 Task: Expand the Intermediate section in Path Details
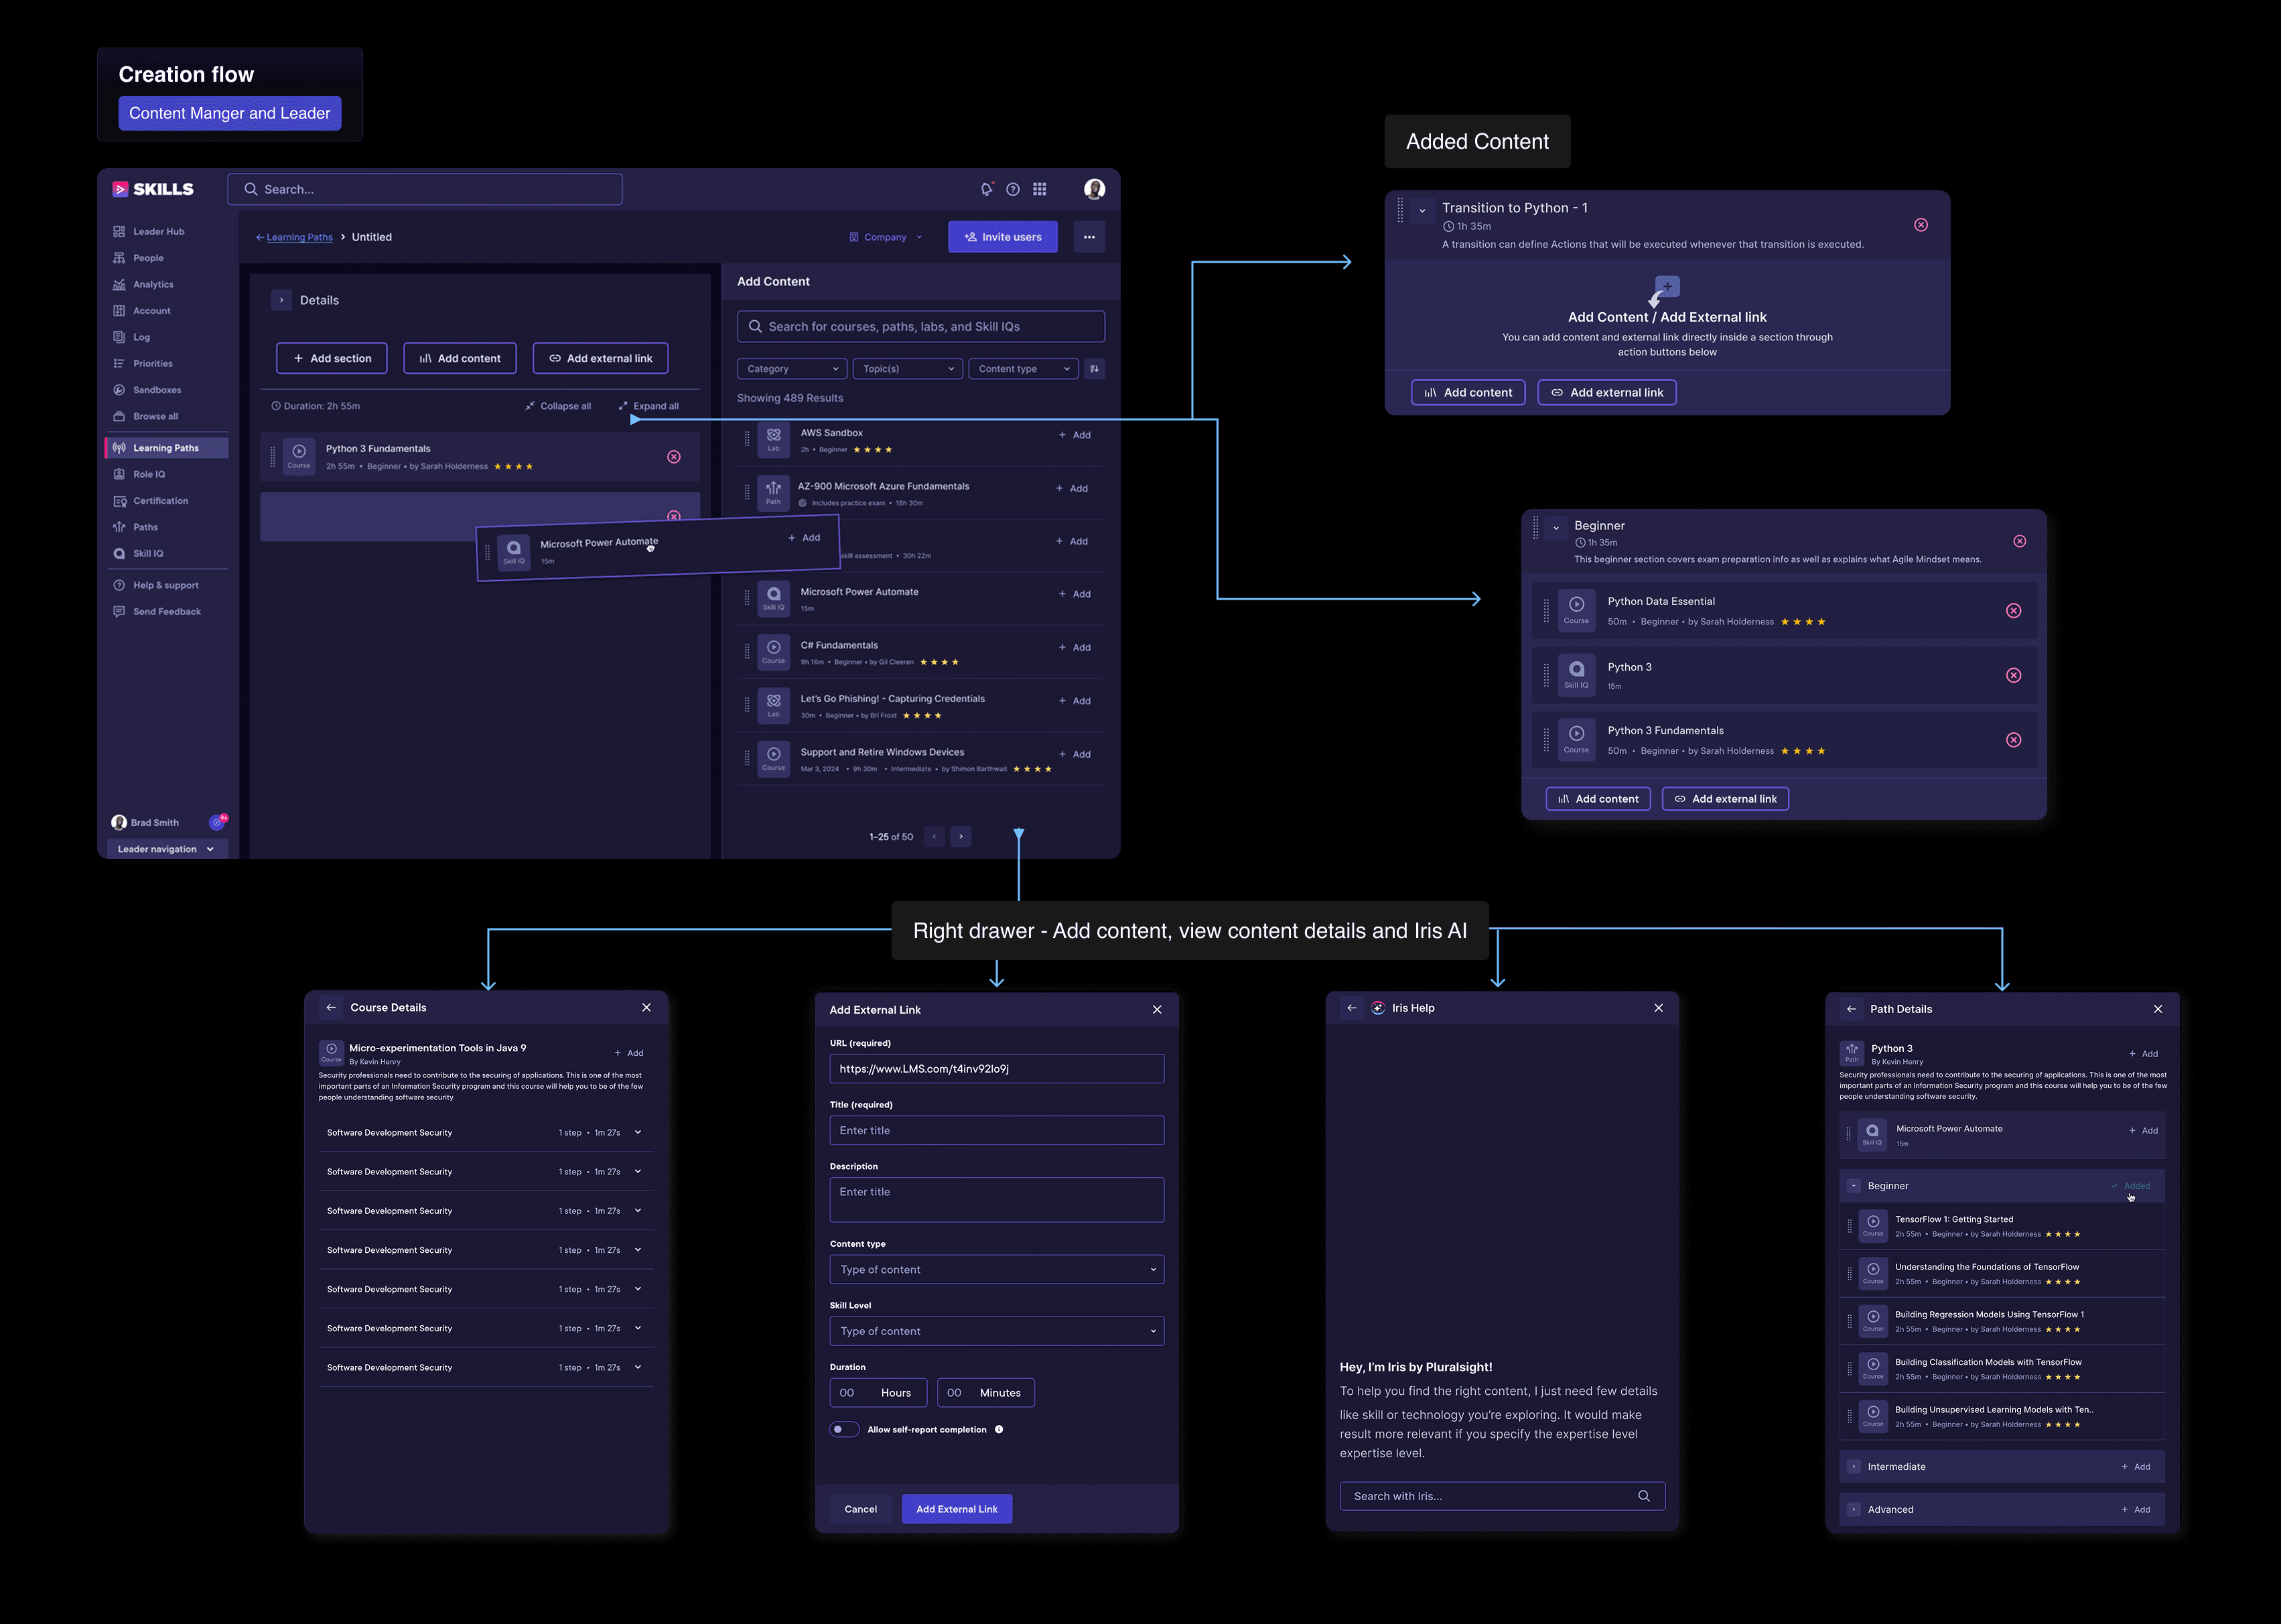(x=1853, y=1467)
